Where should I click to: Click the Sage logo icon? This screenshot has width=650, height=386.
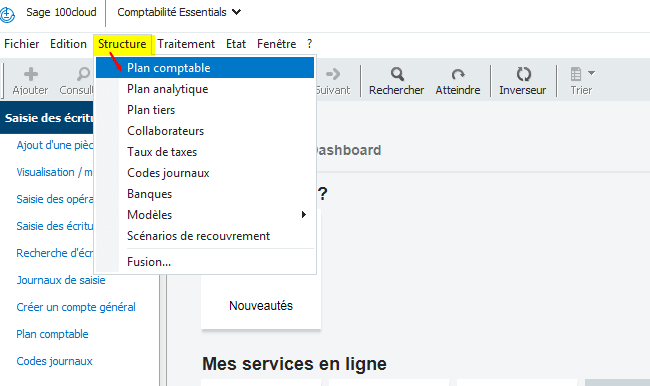tap(7, 14)
